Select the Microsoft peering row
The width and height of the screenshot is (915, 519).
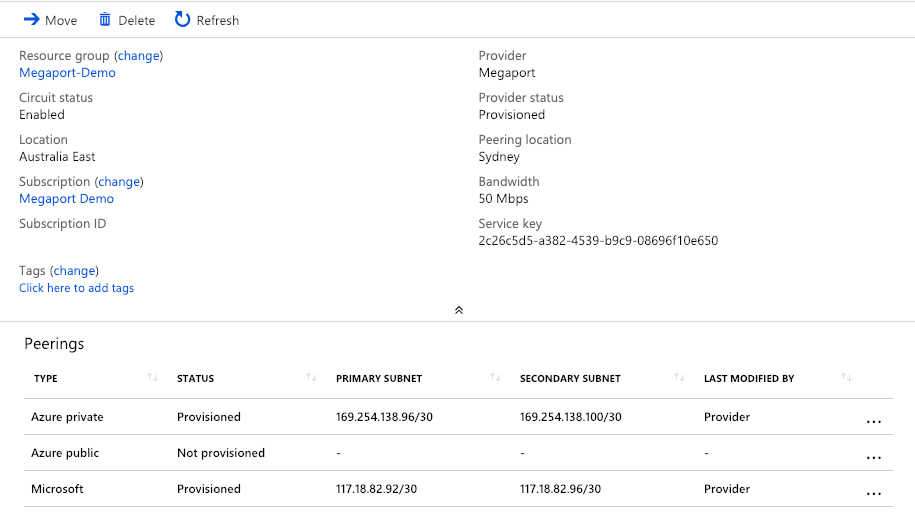tap(57, 489)
